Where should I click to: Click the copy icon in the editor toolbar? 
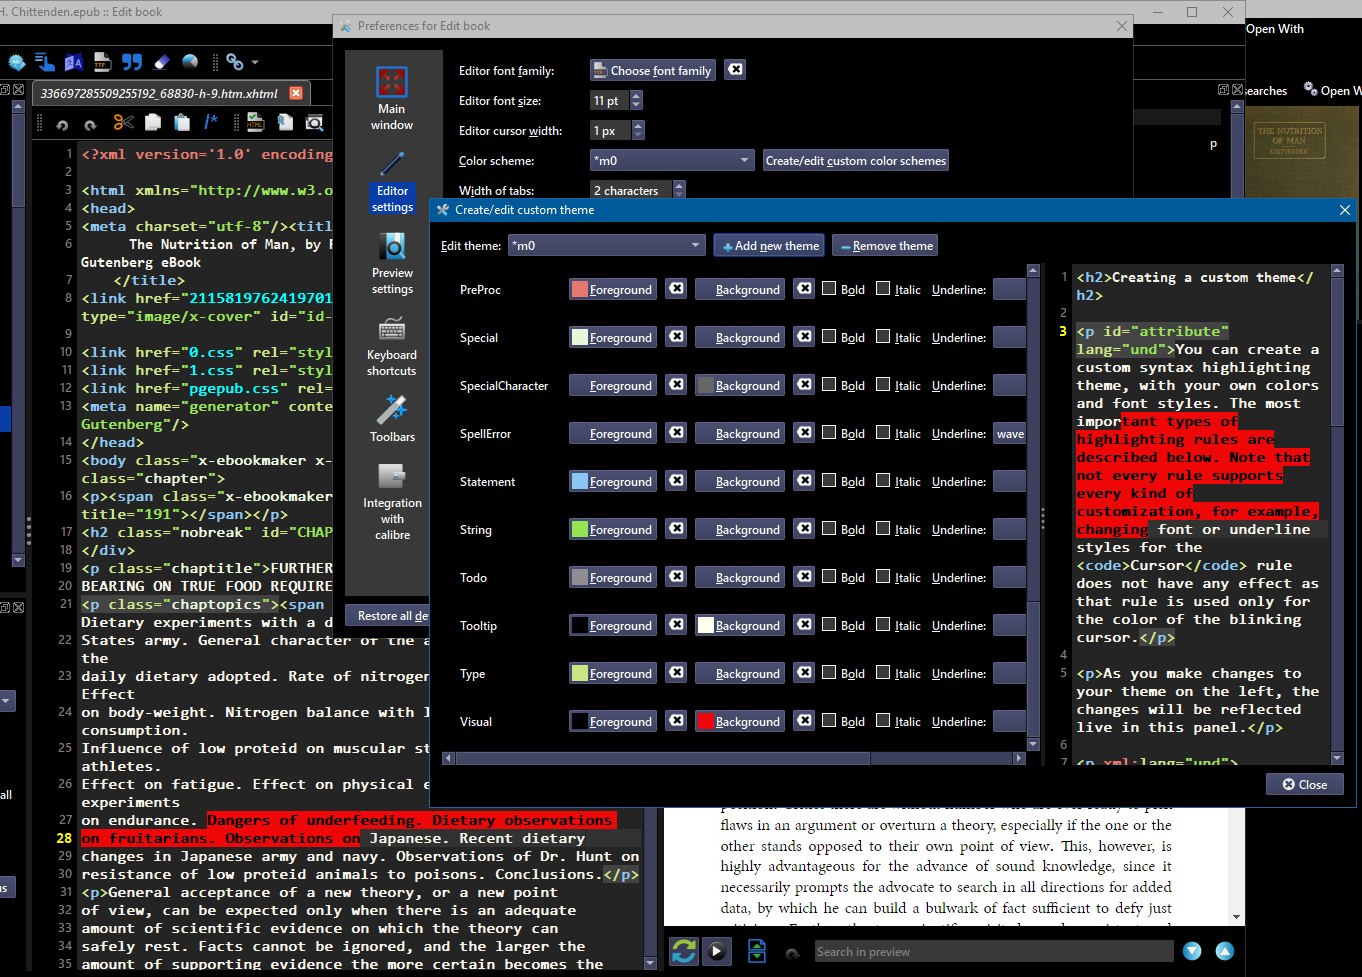pos(153,122)
